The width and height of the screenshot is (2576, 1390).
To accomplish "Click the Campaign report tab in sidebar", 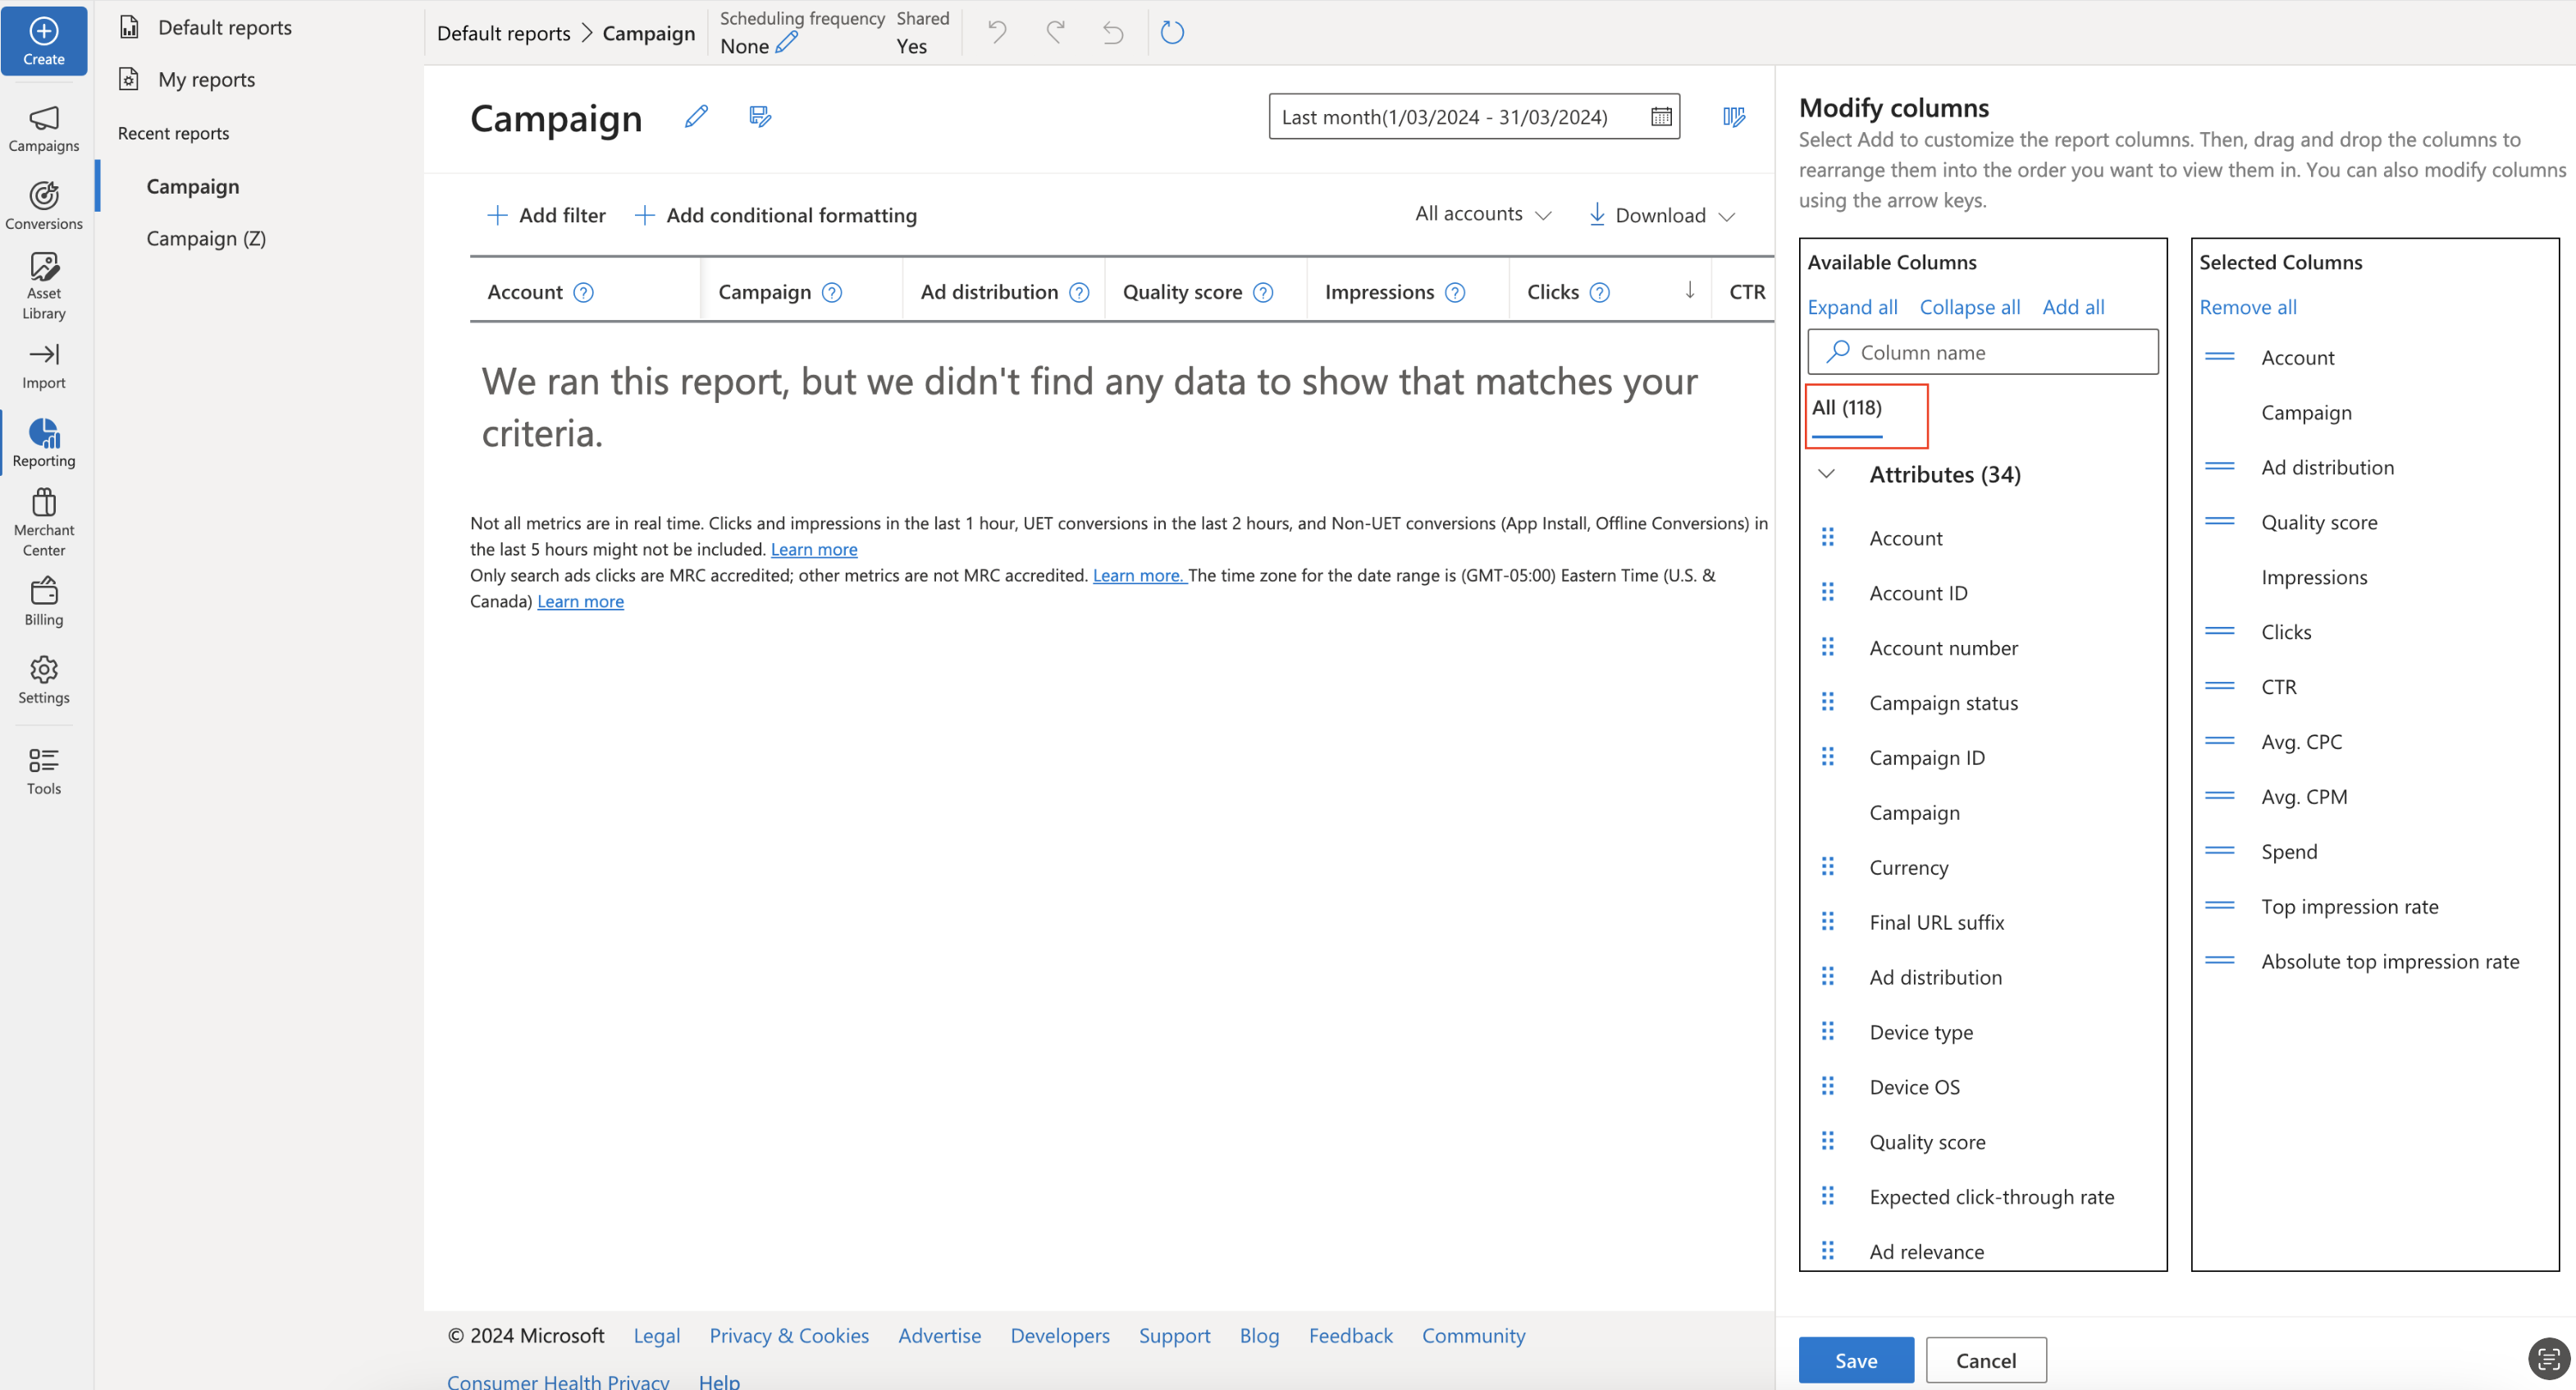I will click(x=194, y=185).
